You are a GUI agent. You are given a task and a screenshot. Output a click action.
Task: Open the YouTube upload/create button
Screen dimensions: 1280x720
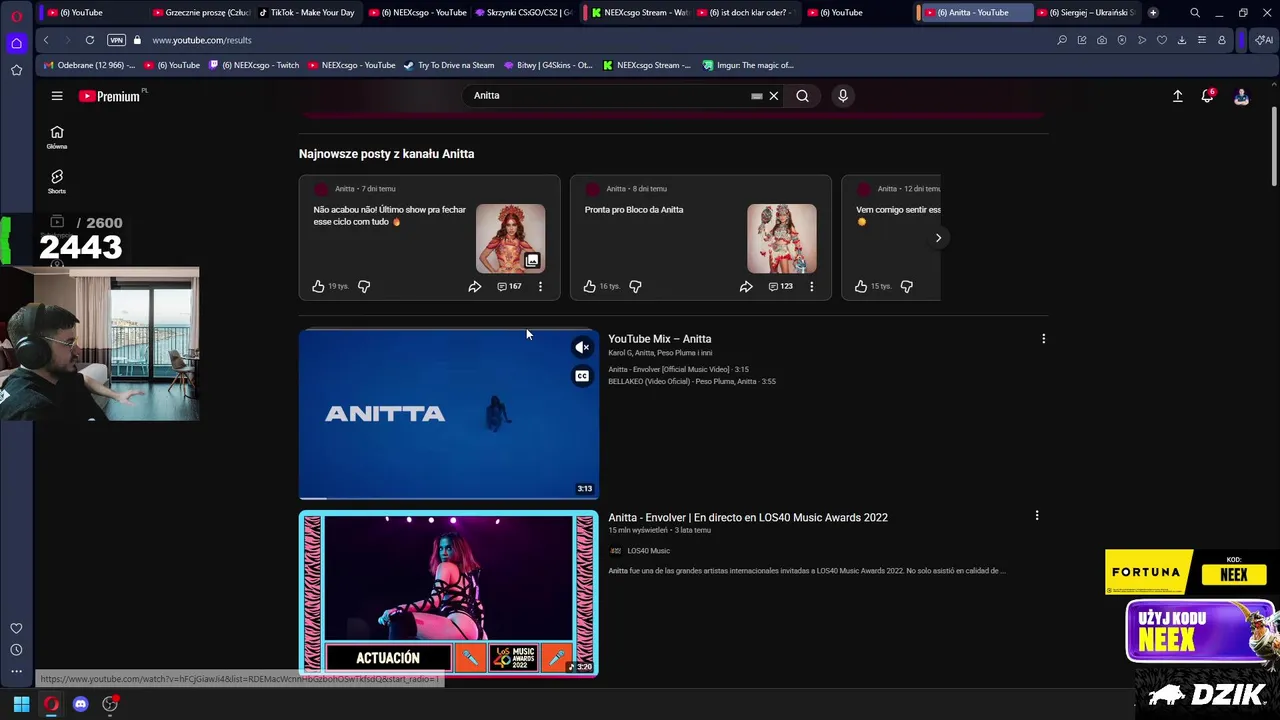pos(1177,96)
